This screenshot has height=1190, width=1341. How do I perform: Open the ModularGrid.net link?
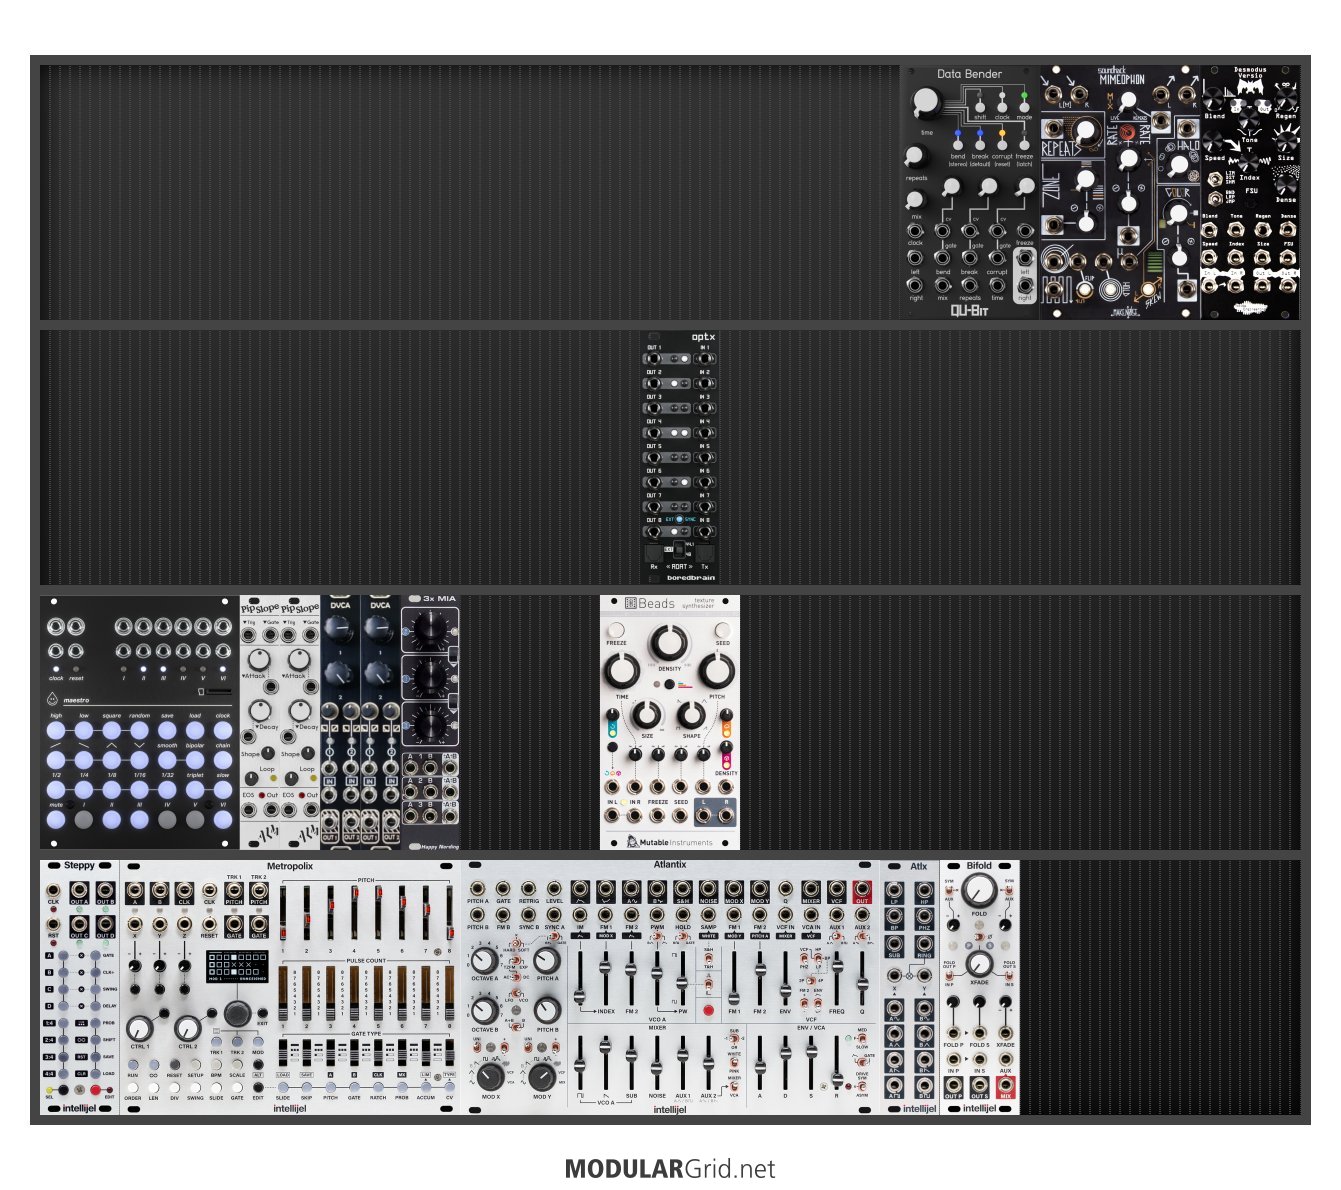pyautogui.click(x=670, y=1168)
